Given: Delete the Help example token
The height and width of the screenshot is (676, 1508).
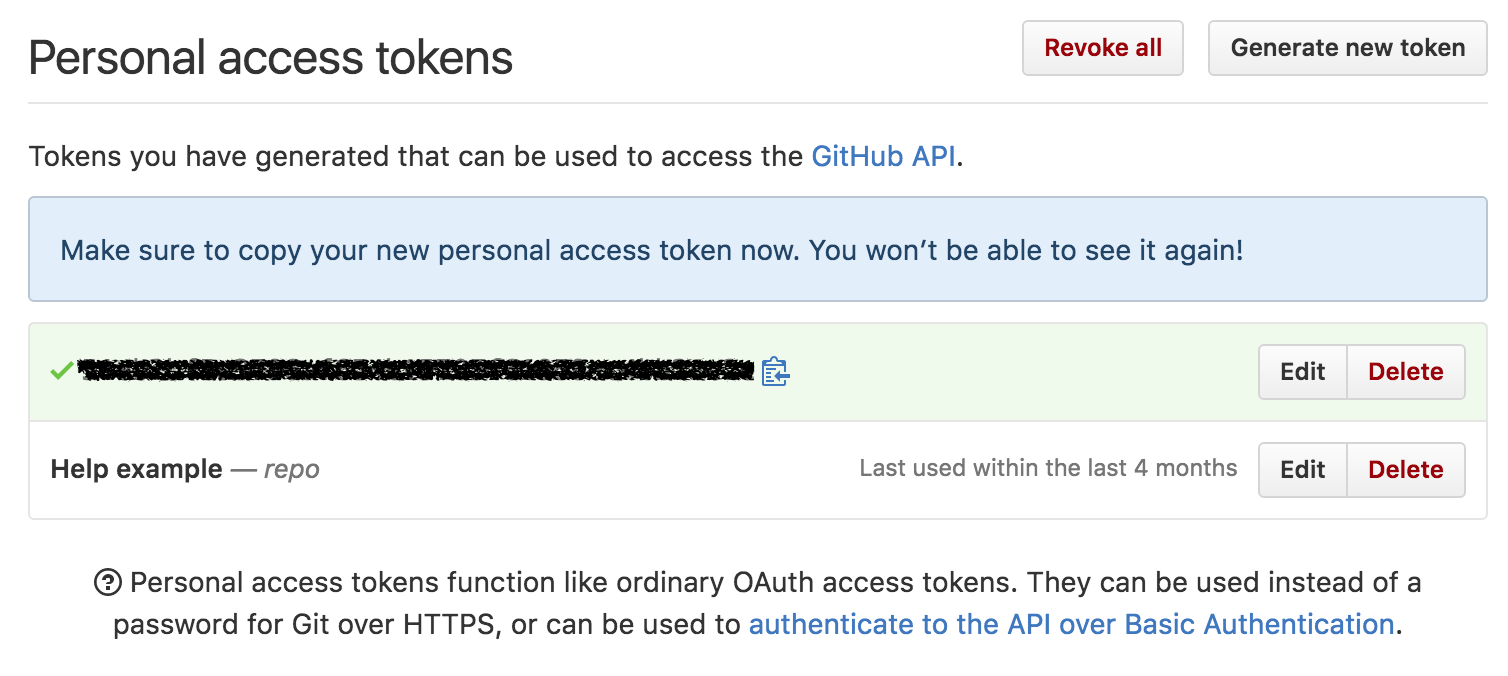Looking at the screenshot, I should click(1405, 469).
